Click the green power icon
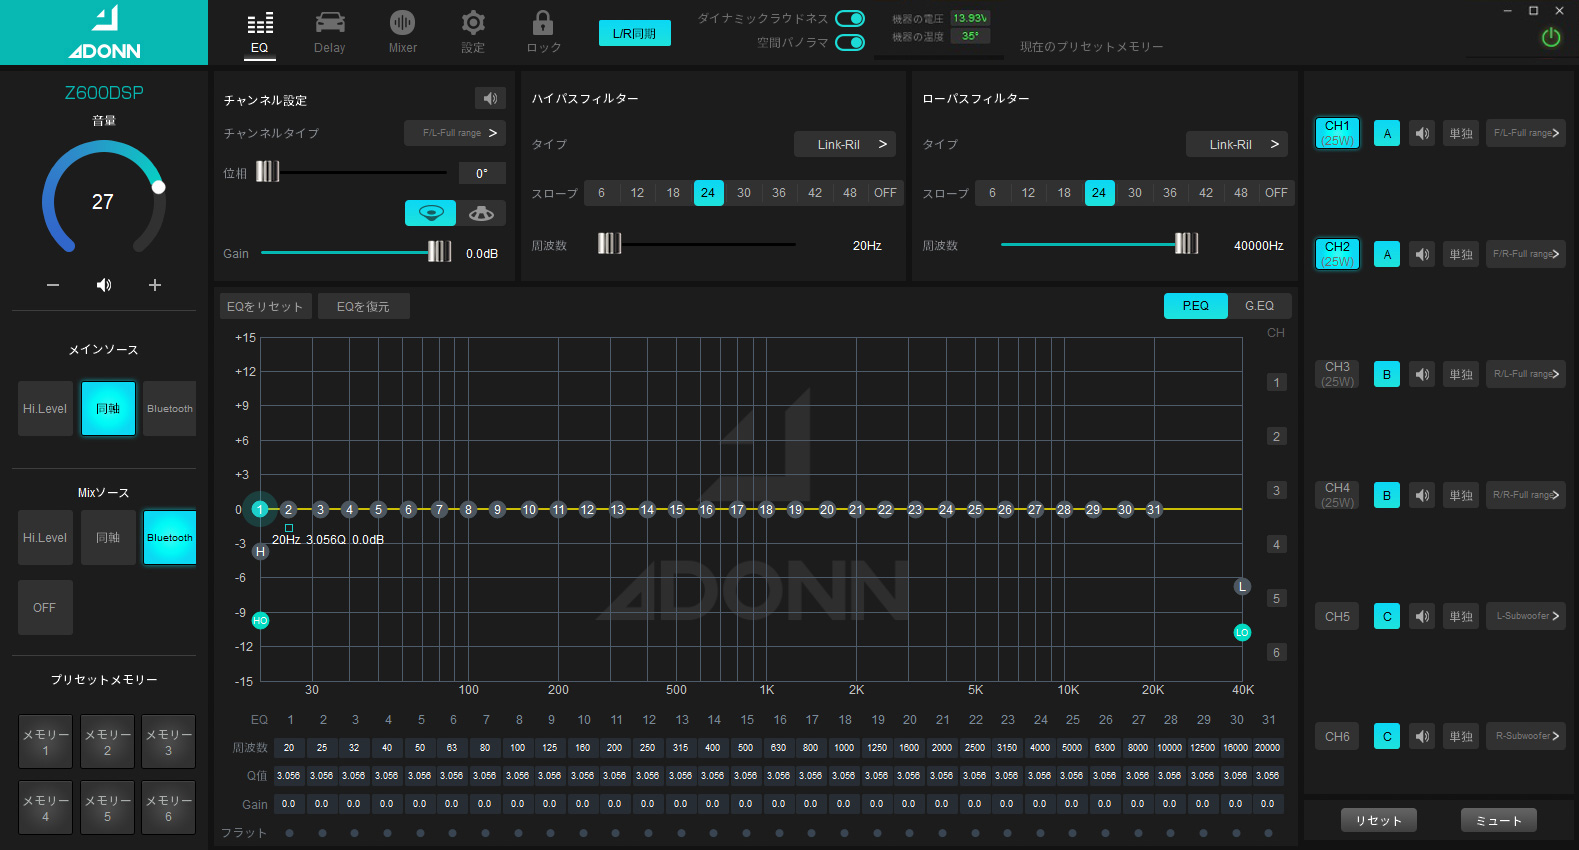The image size is (1579, 850). 1551,37
